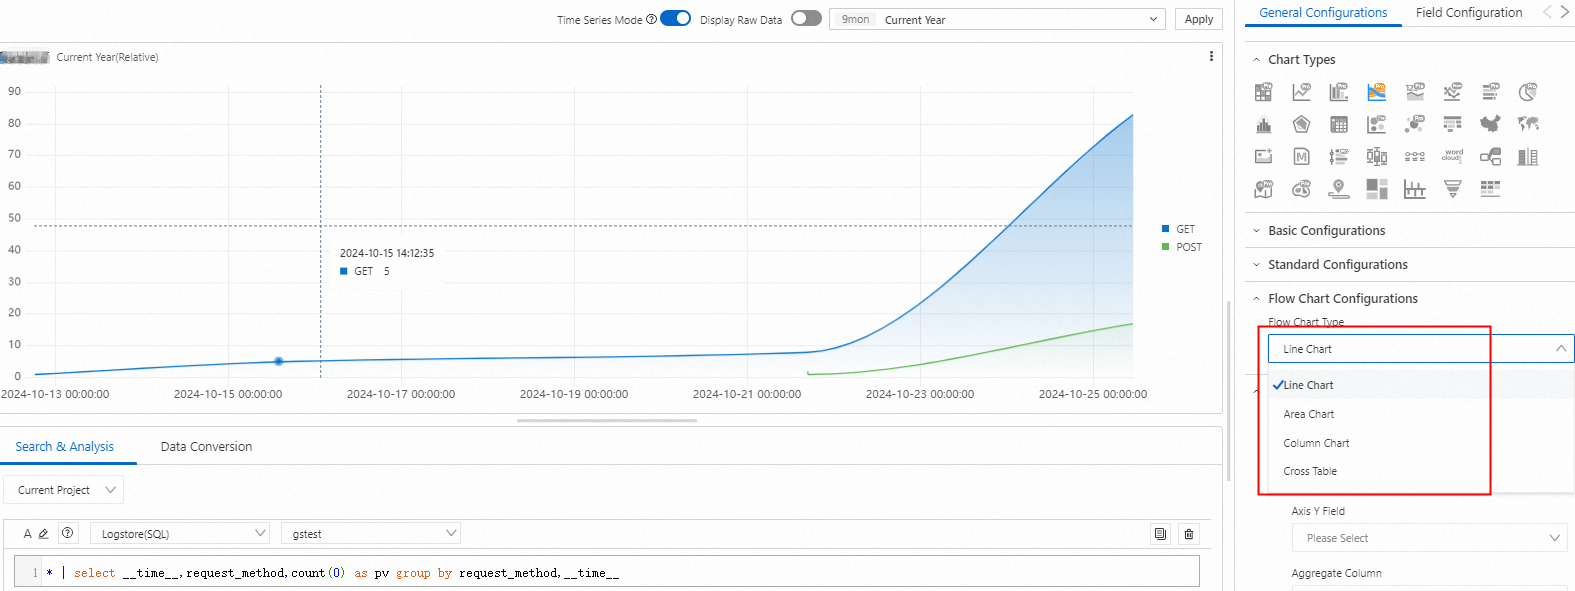Screen dimensions: 1575x591
Task: Click the Time Series Mode help icon
Action: (652, 19)
